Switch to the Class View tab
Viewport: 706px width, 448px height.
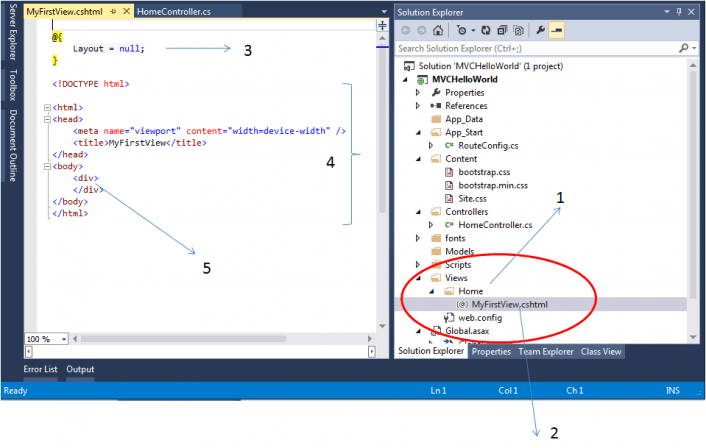[601, 352]
